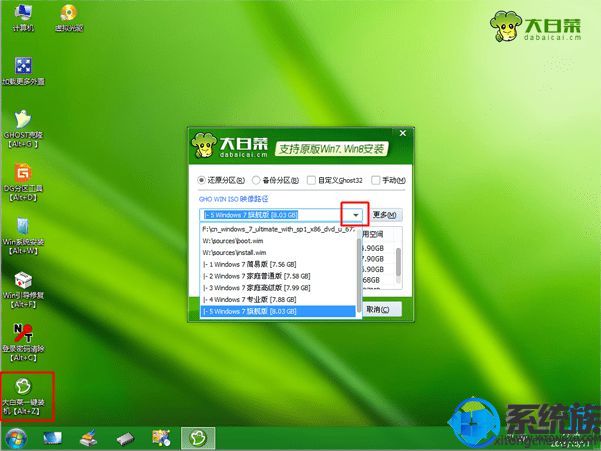Close the 大白菜 installer dialog
This screenshot has height=451, width=601.
coord(402,133)
